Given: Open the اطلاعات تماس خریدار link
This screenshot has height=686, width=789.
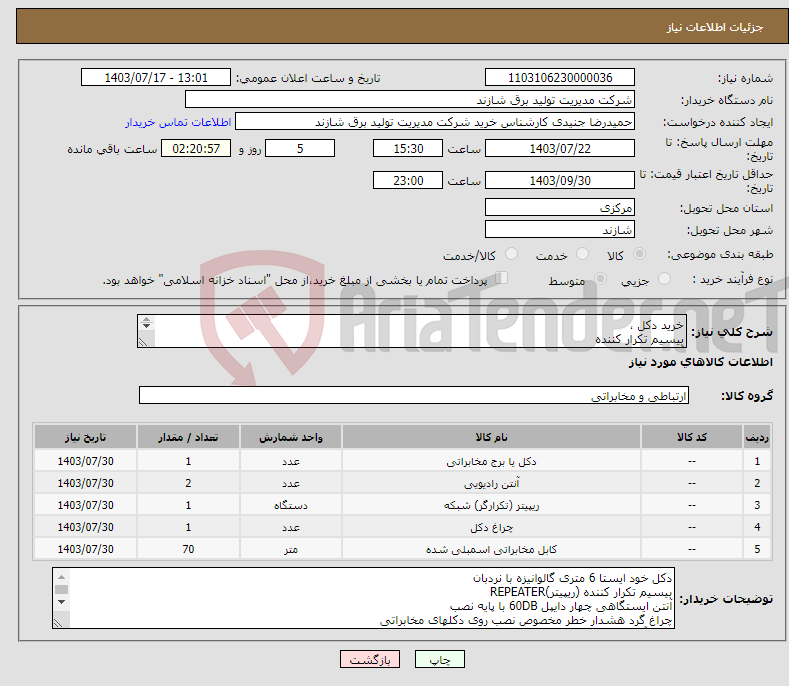Looking at the screenshot, I should pyautogui.click(x=178, y=122).
